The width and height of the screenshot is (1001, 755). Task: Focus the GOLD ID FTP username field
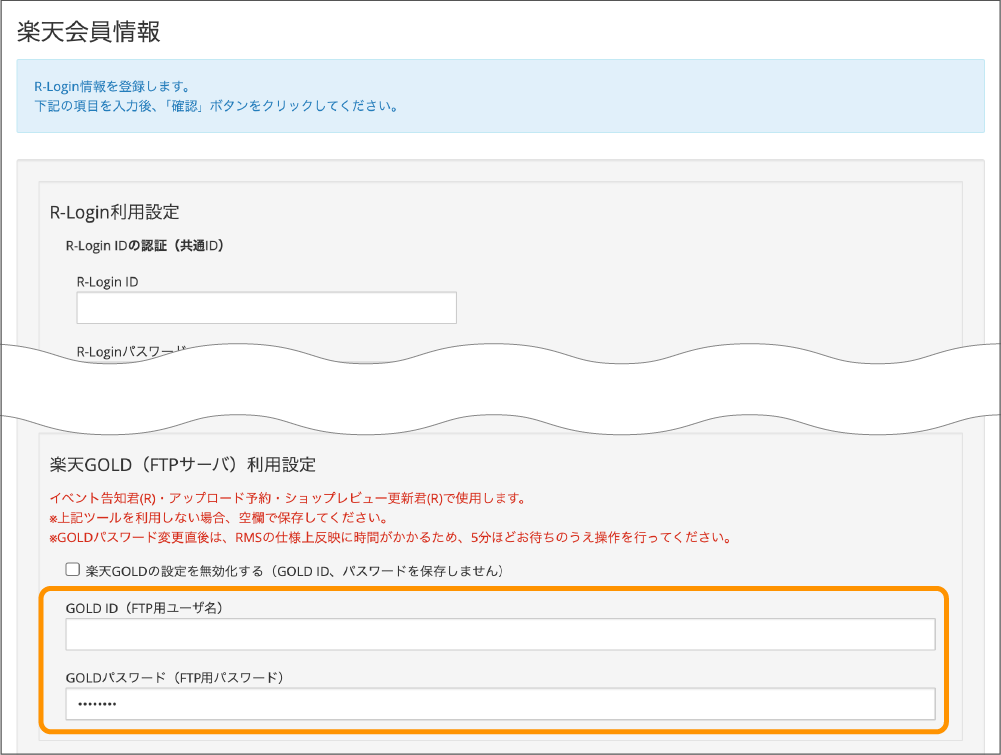point(500,635)
